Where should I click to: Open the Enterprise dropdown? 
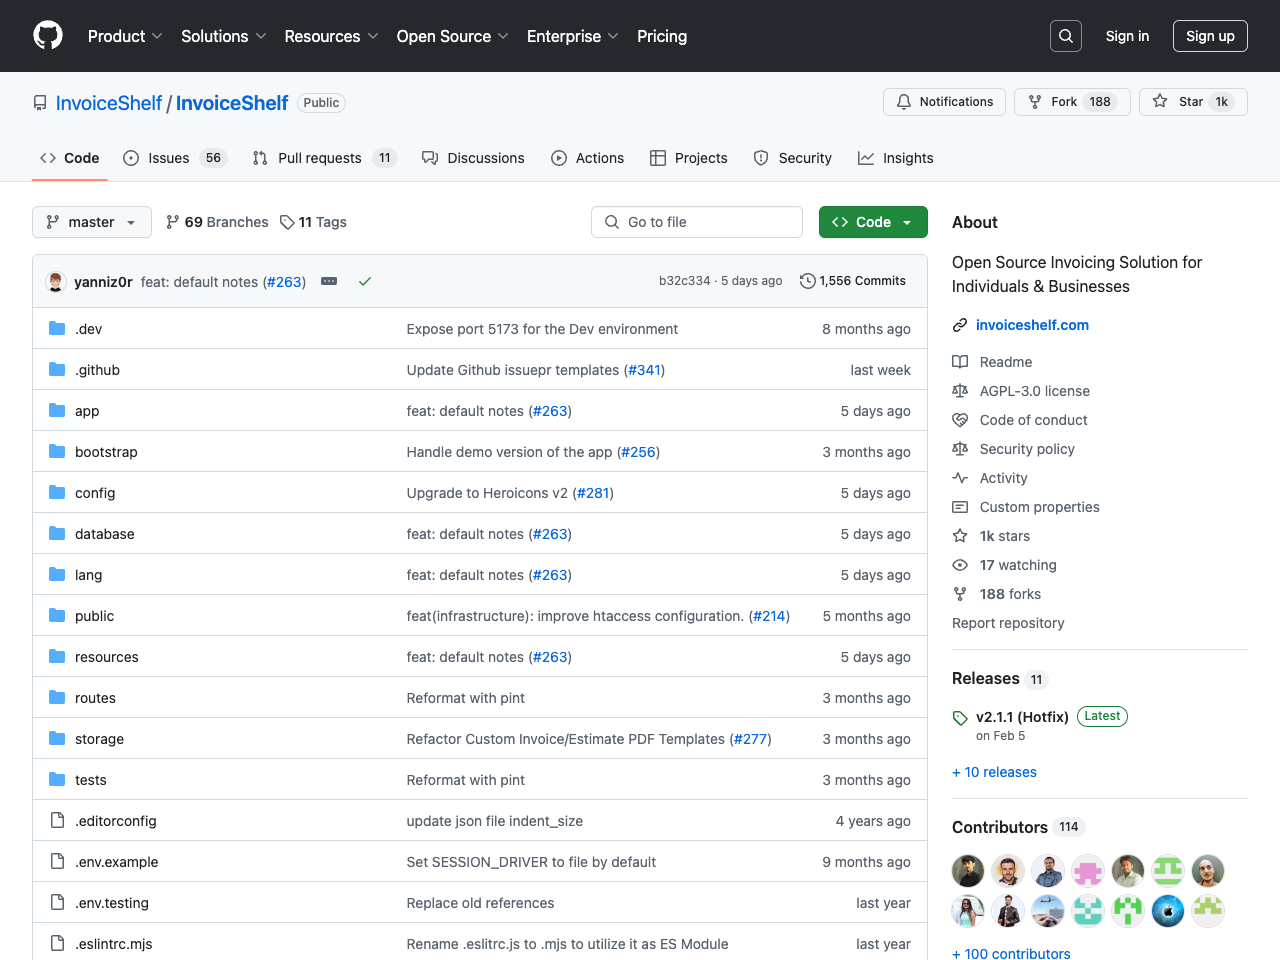click(572, 36)
